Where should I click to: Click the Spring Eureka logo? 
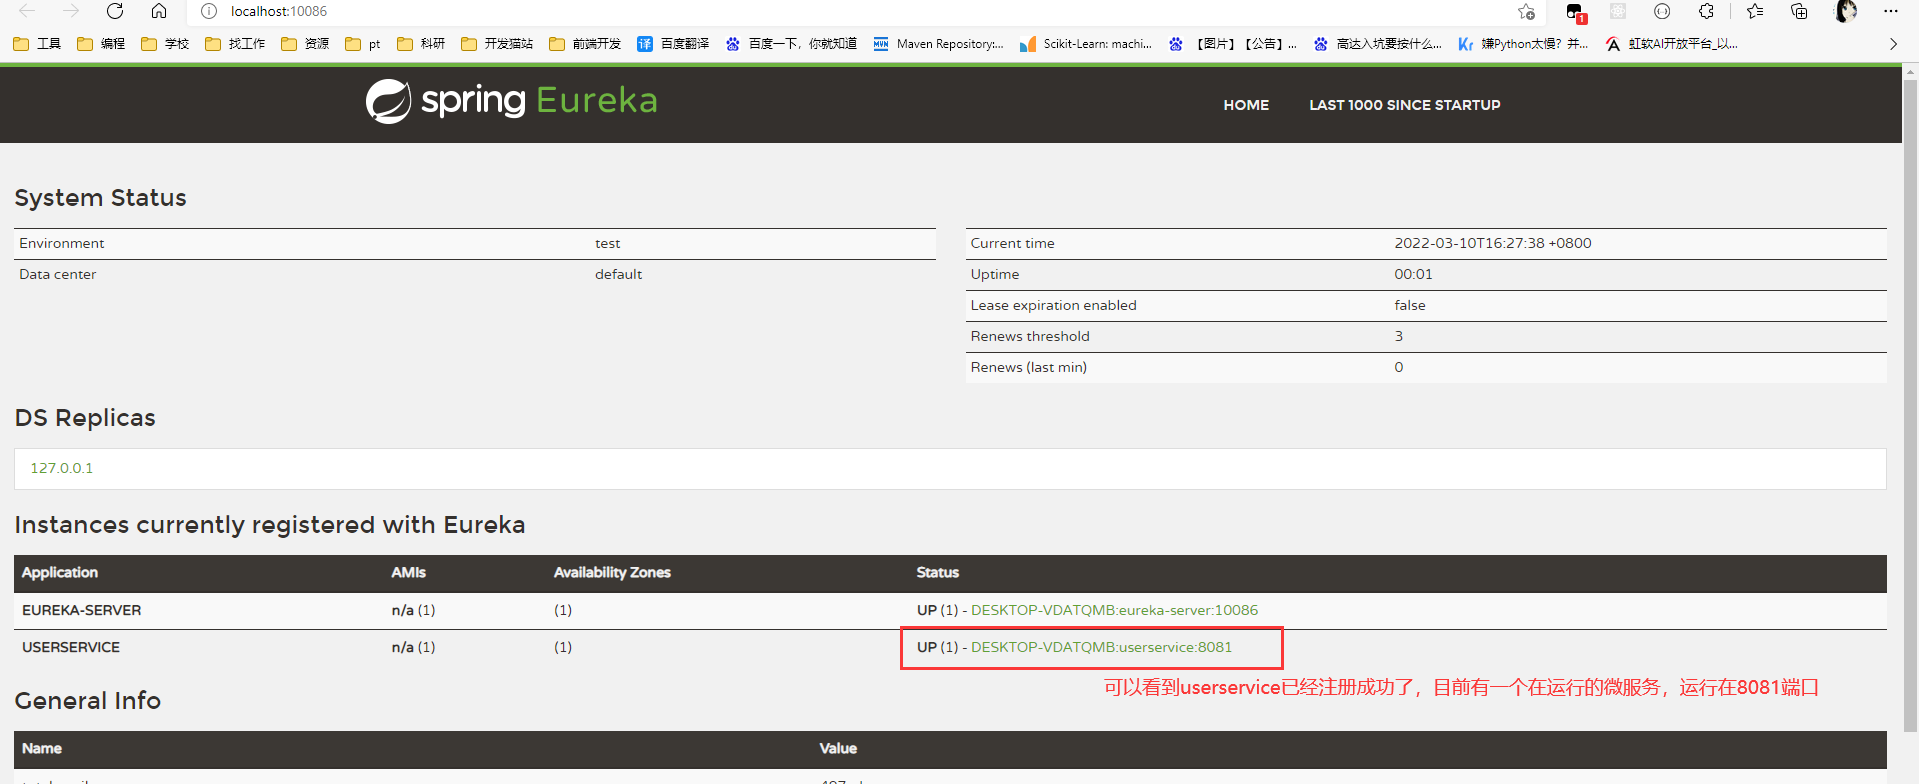click(x=511, y=101)
